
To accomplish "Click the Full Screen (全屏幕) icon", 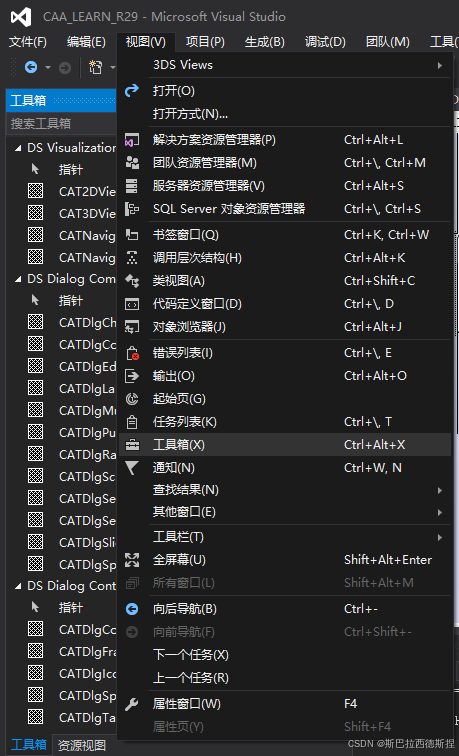I will [132, 560].
